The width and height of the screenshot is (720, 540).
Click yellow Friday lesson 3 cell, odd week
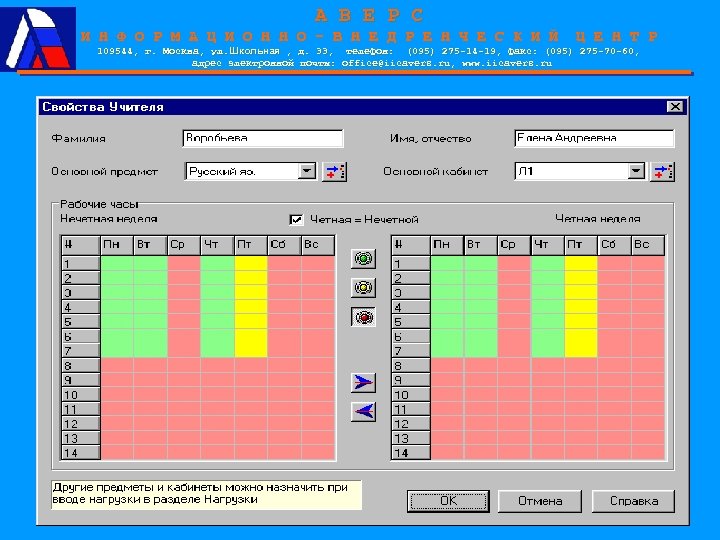[x=251, y=292]
